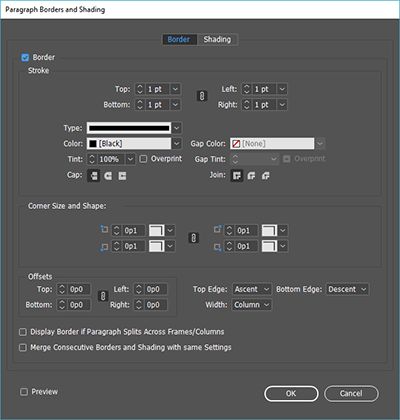400x420 pixels.
Task: Uncheck the Border checkbox
Action: [x=25, y=57]
